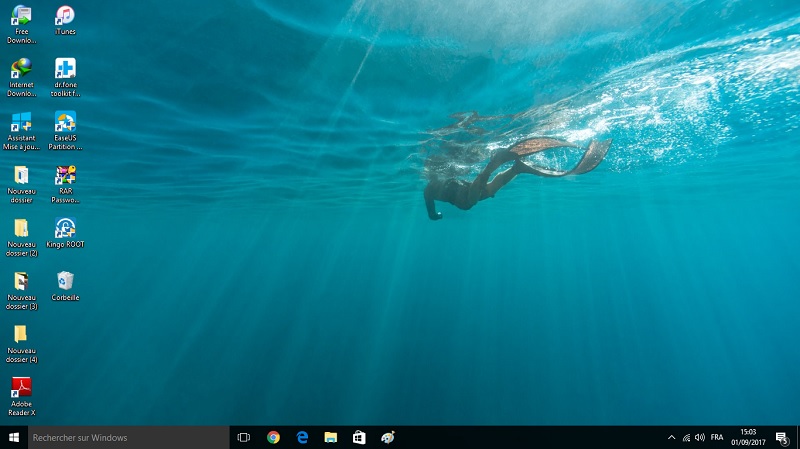Select Internet Download Manager desktop icon
800x449 pixels.
click(21, 78)
